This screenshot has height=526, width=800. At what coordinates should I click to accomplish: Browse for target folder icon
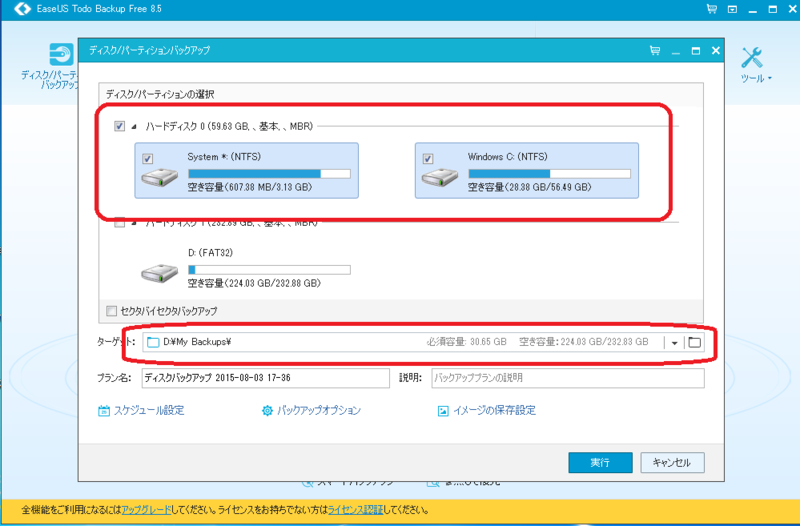pos(694,342)
